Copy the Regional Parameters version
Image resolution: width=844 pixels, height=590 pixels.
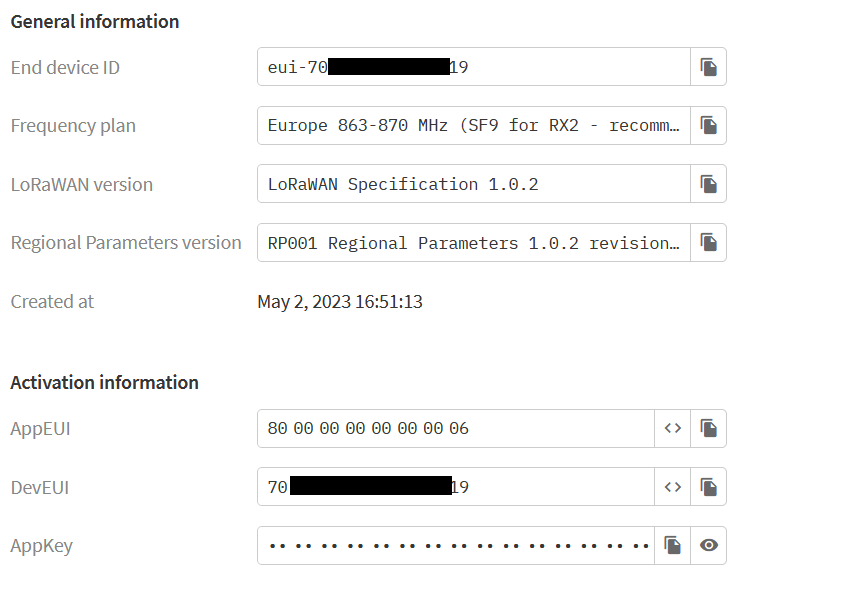pos(708,243)
